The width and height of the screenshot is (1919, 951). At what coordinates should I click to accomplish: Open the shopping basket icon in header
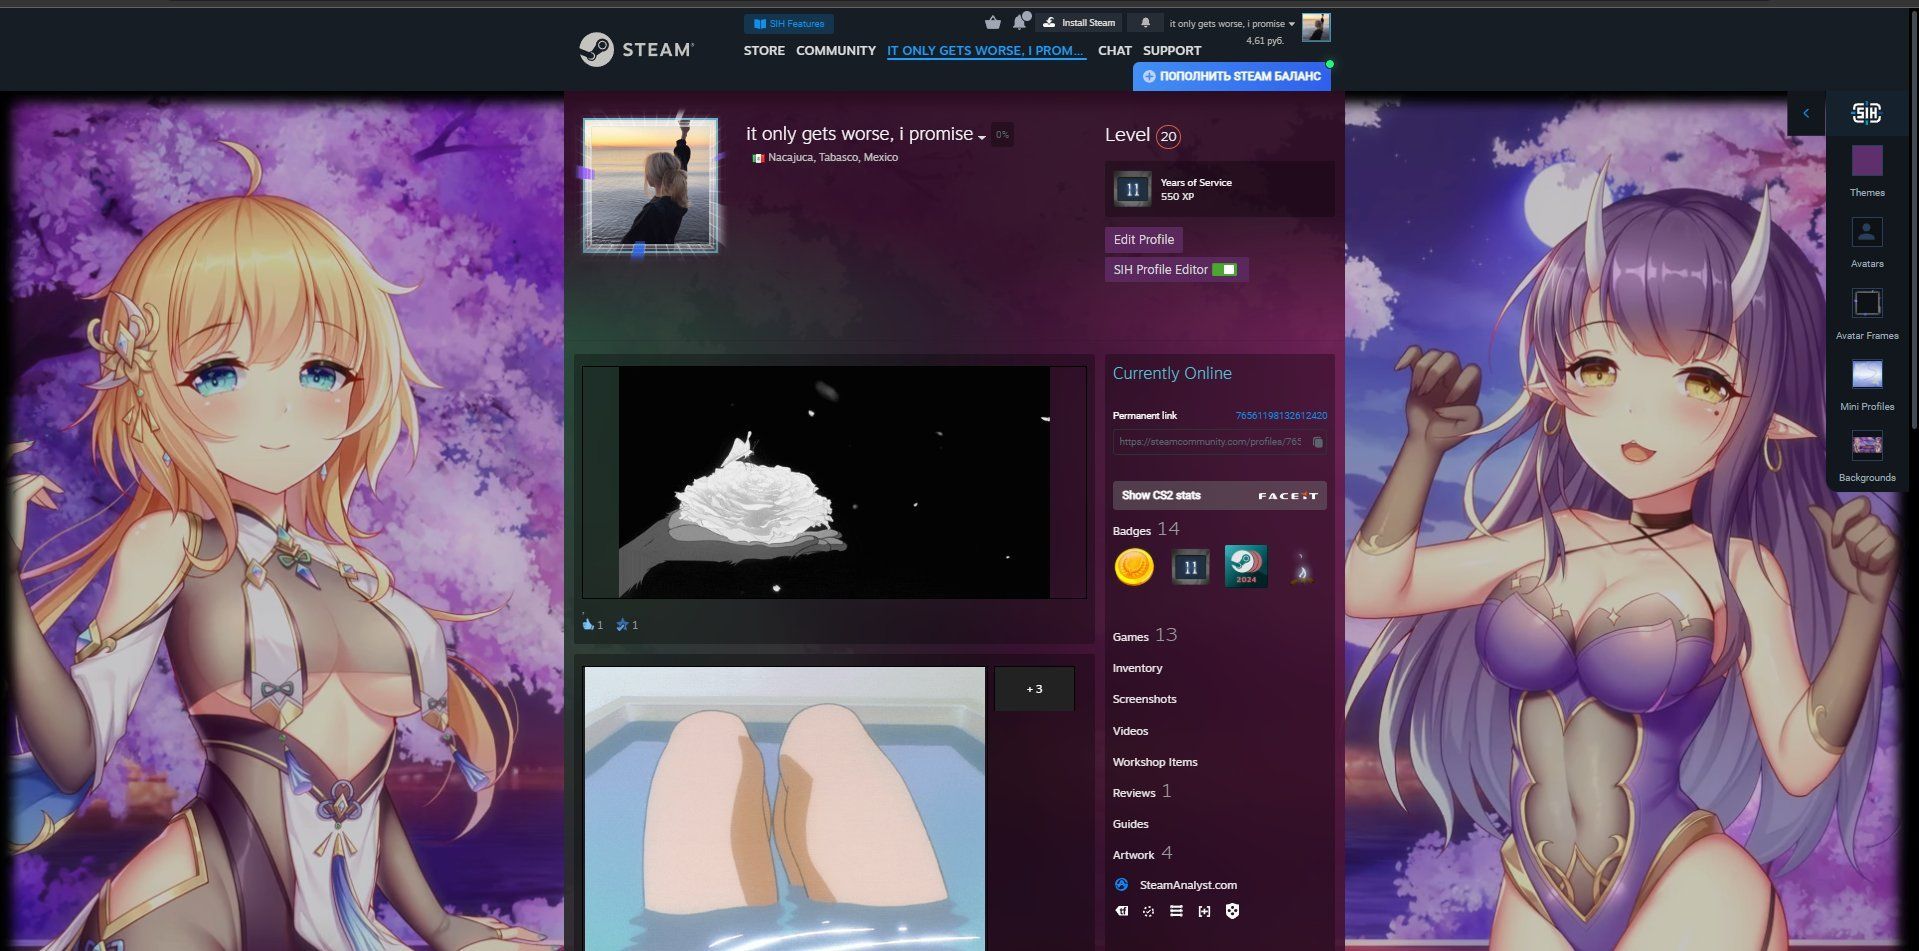pyautogui.click(x=992, y=23)
